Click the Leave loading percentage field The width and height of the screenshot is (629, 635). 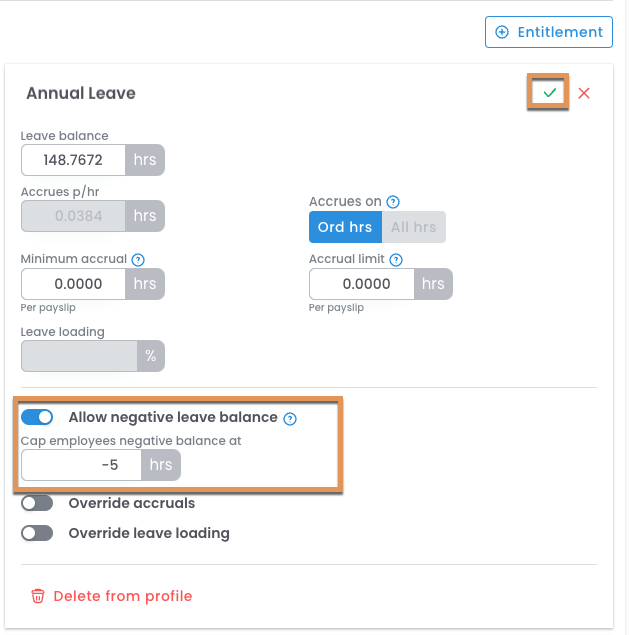tap(79, 356)
